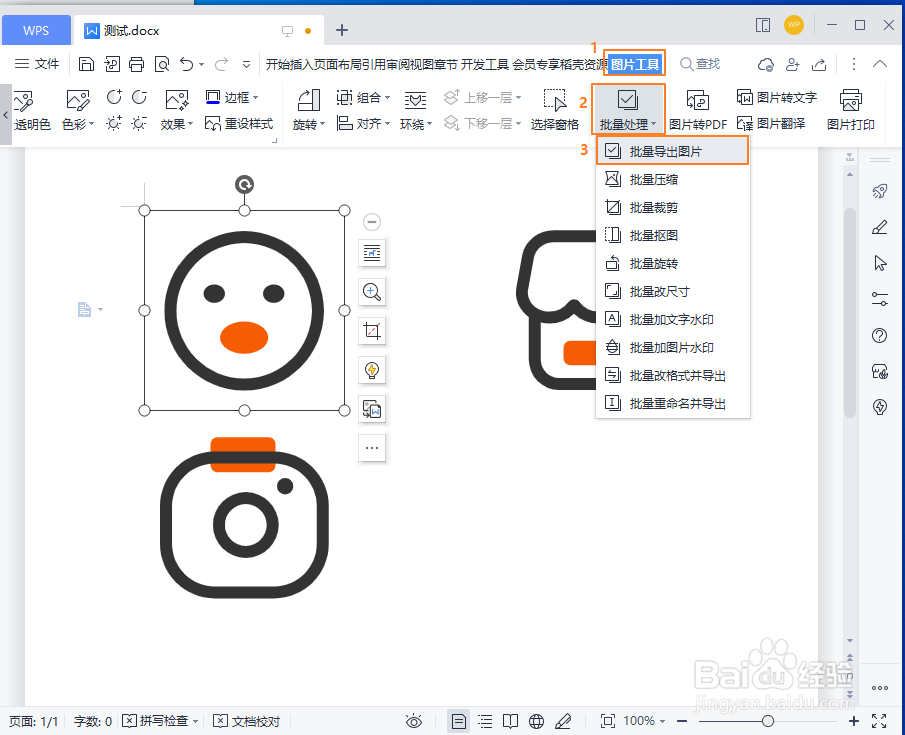Select 批量抠图 menu item

[x=672, y=236]
